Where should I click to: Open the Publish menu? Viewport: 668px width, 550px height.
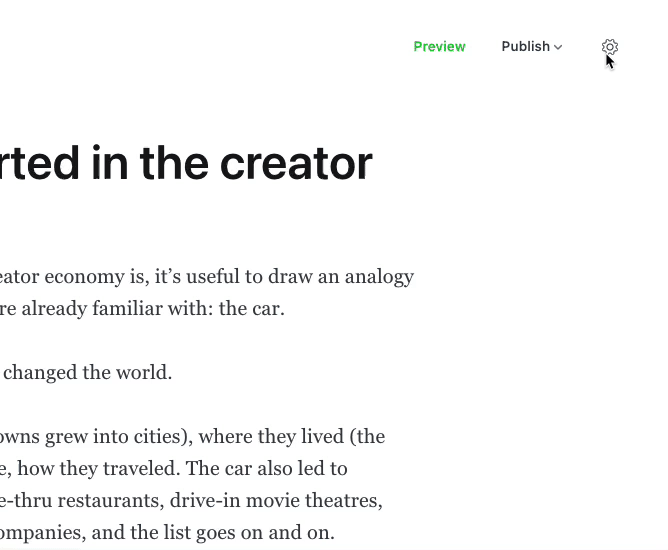[532, 46]
